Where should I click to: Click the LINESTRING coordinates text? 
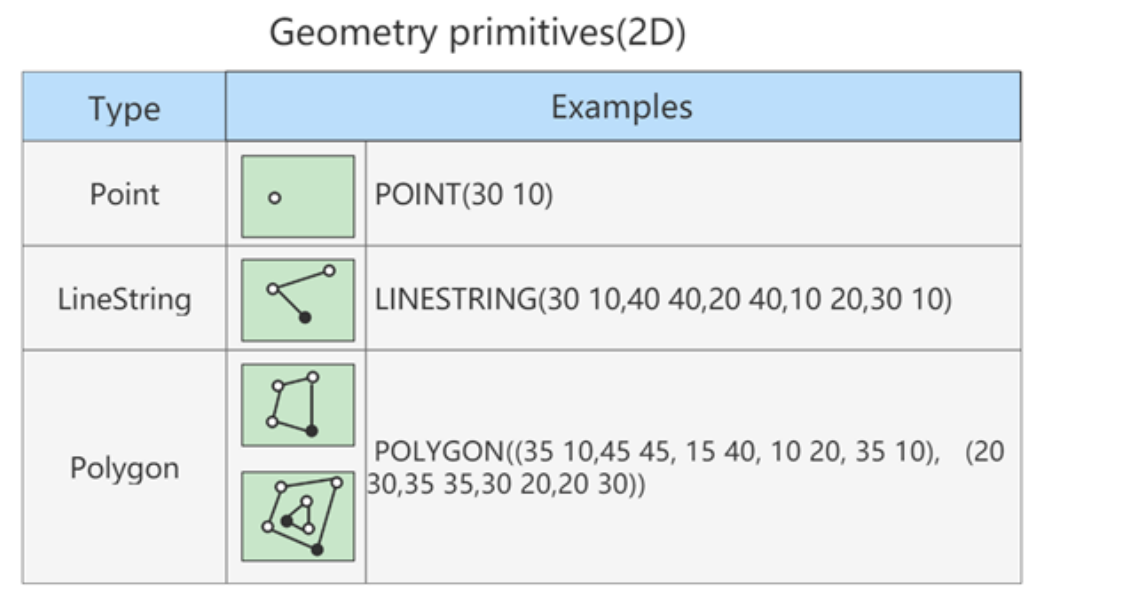coord(663,299)
